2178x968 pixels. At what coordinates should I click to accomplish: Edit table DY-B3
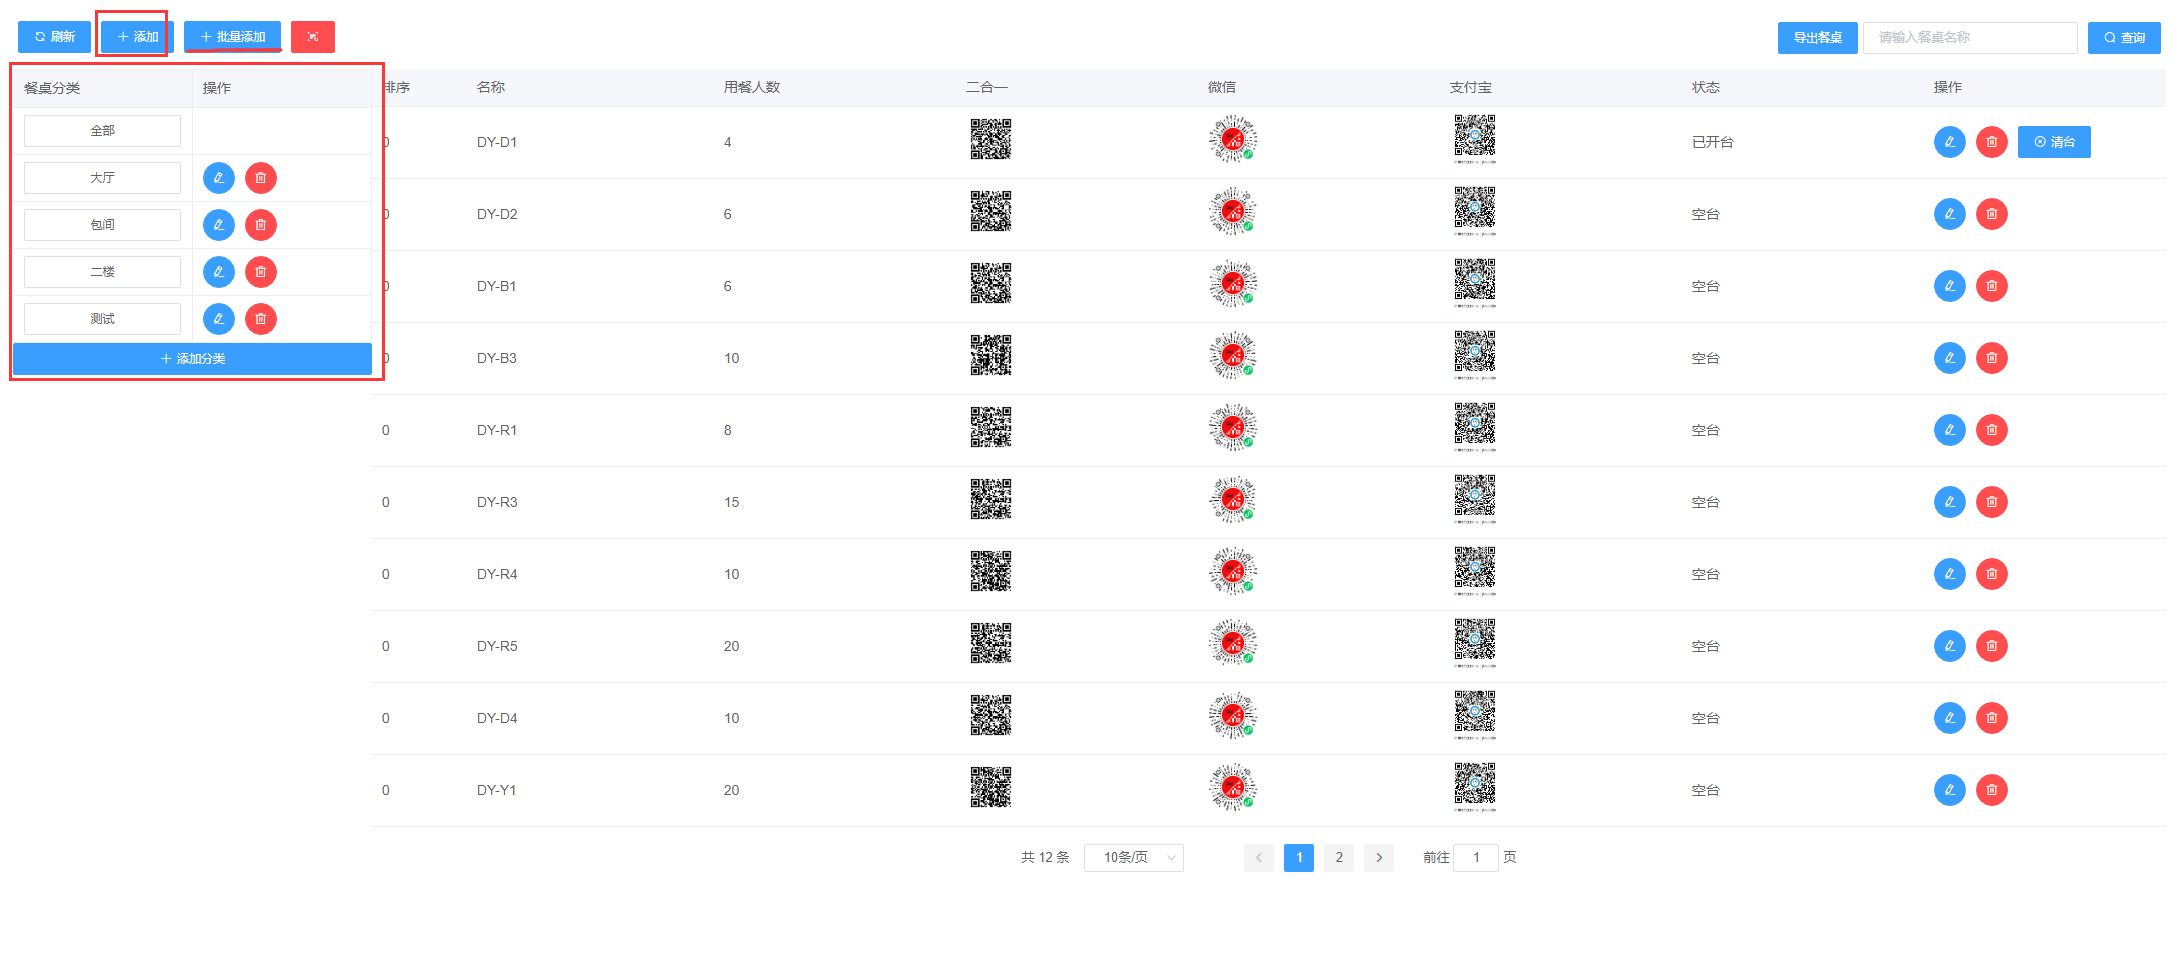(1950, 358)
